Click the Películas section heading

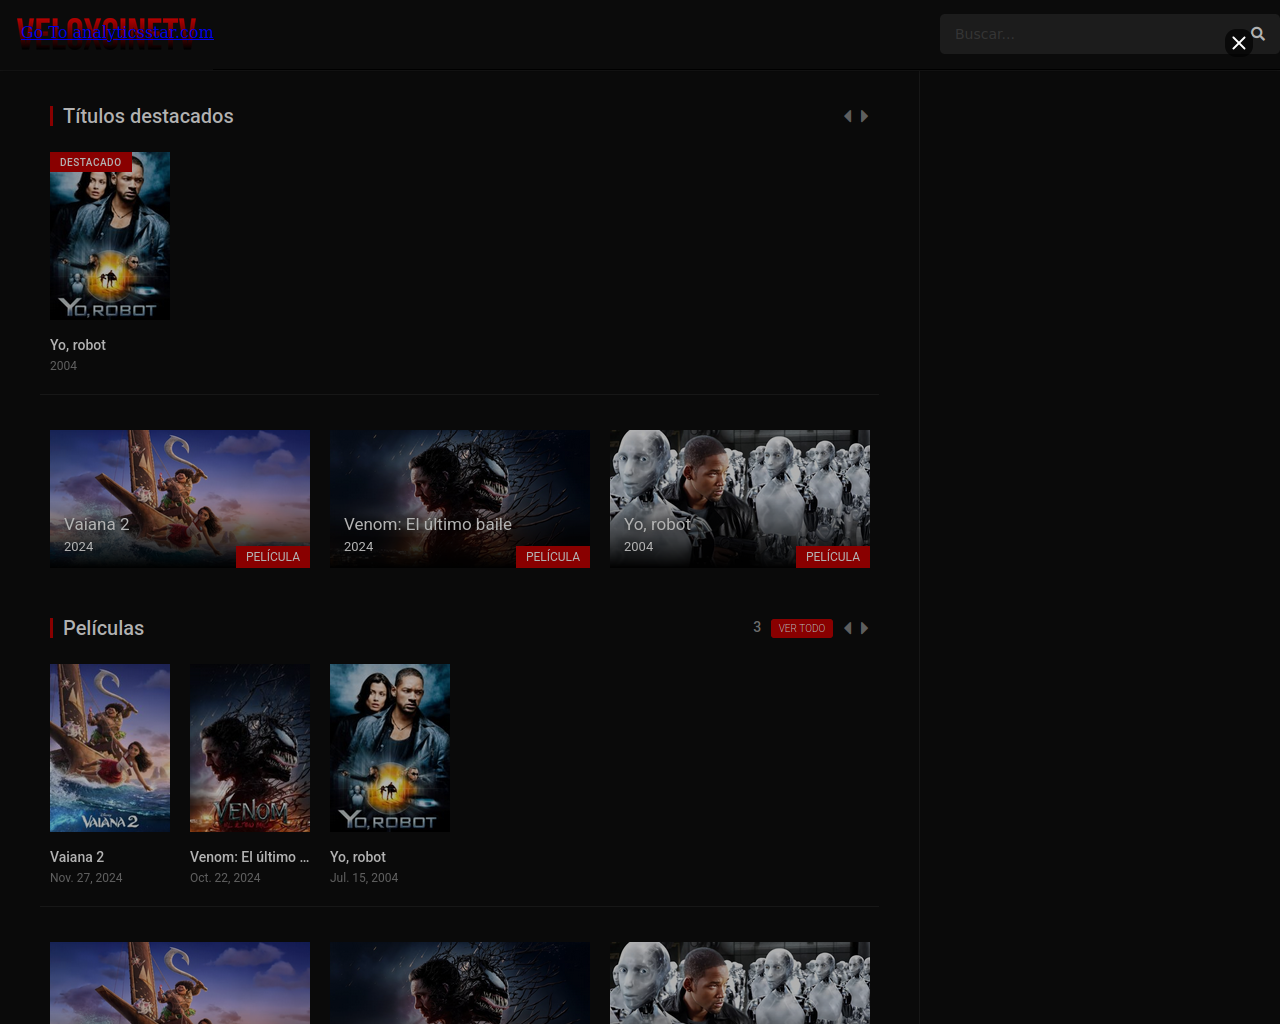click(103, 628)
